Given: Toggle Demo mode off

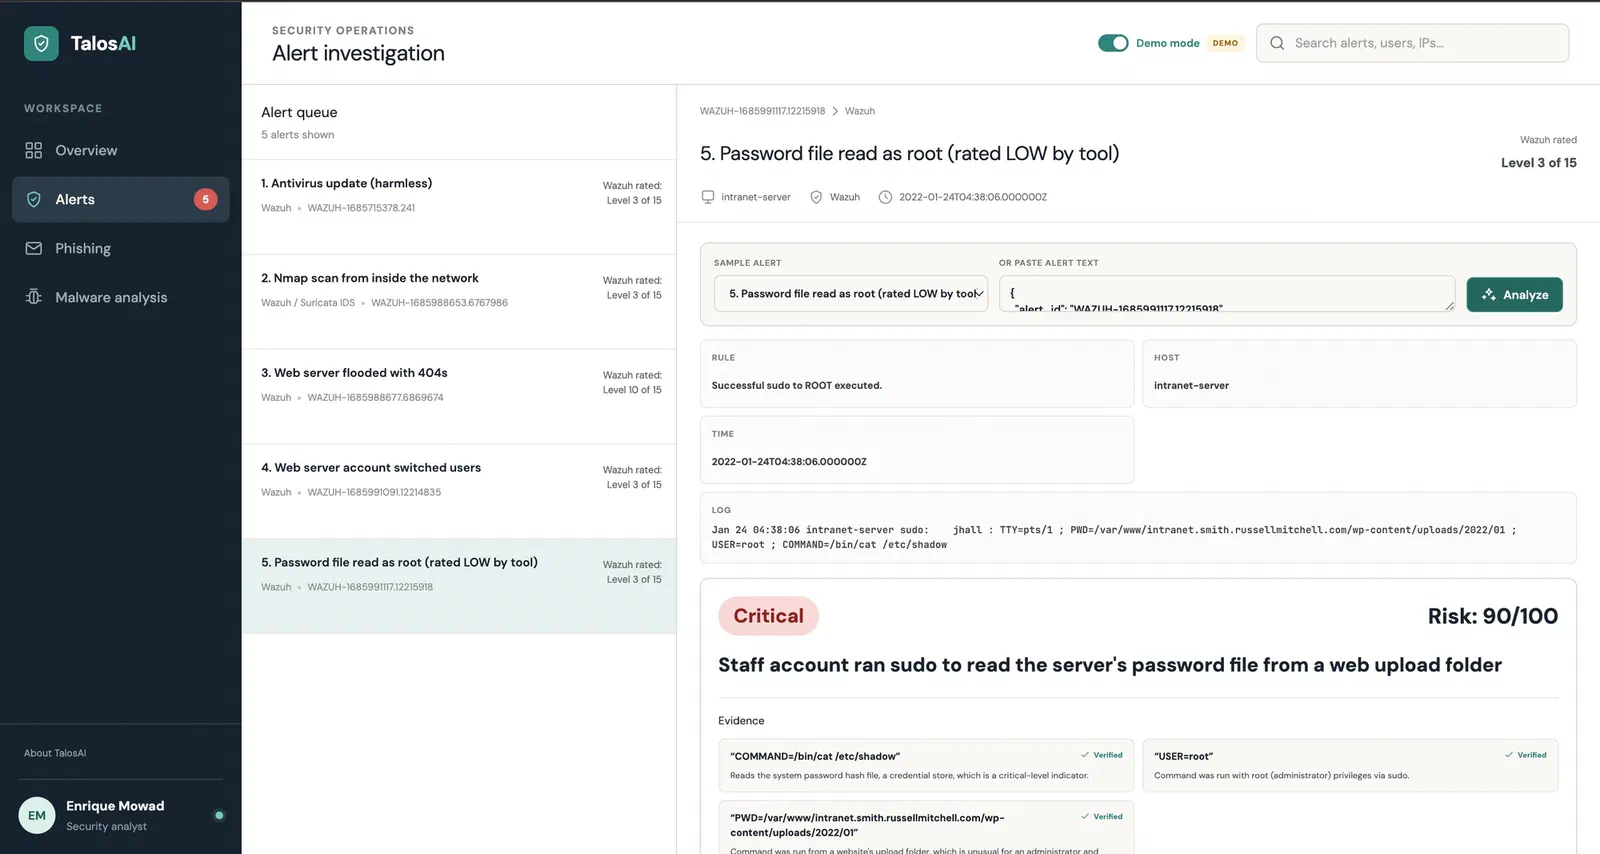Looking at the screenshot, I should point(1113,43).
